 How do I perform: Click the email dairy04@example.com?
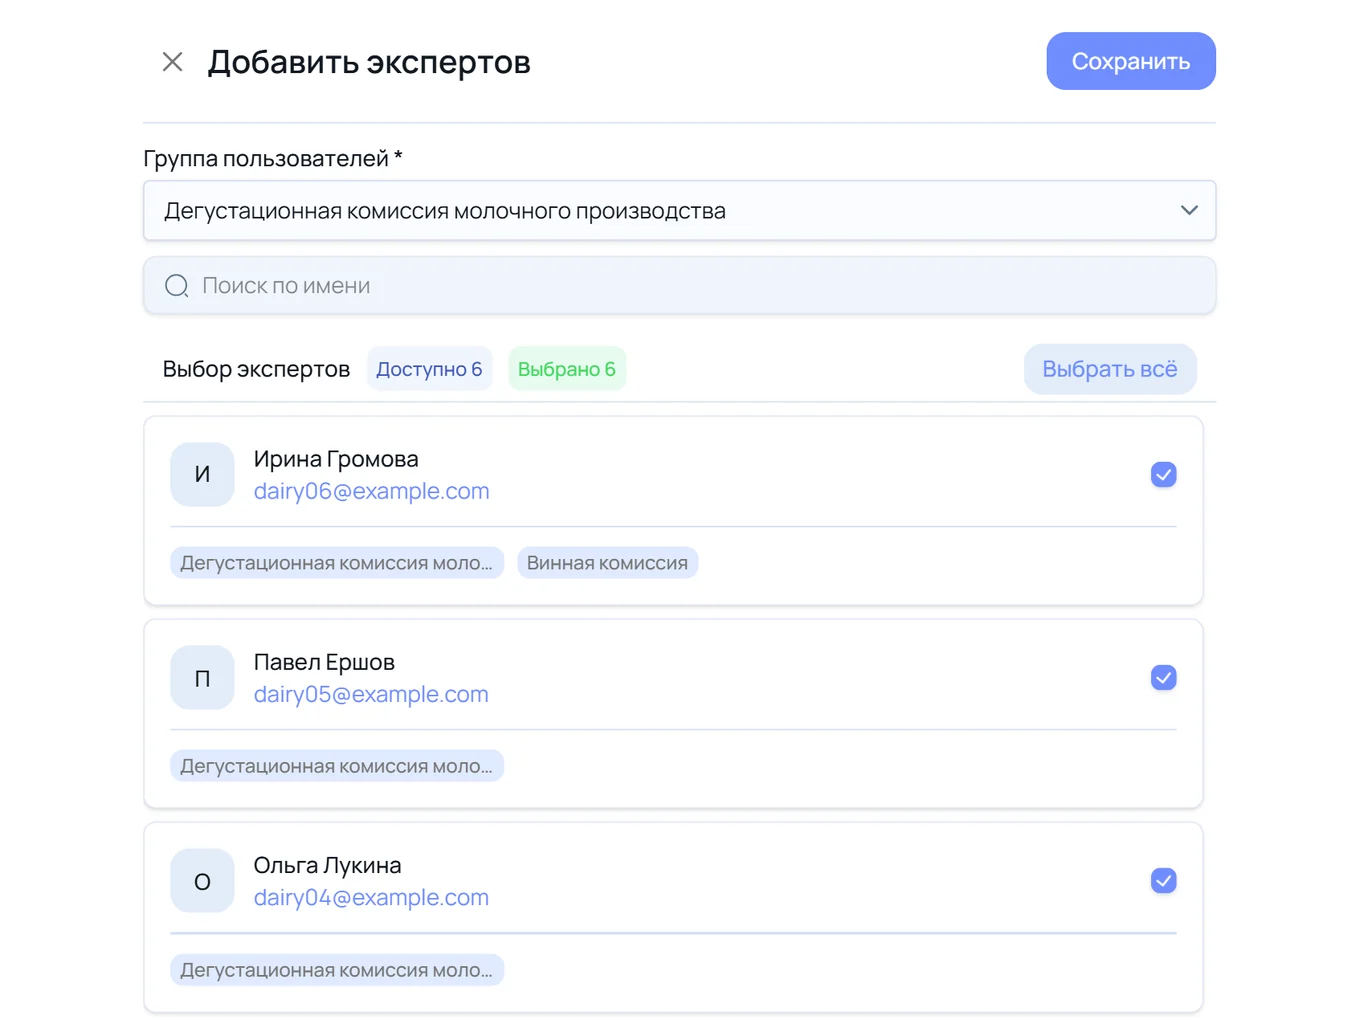pos(371,897)
